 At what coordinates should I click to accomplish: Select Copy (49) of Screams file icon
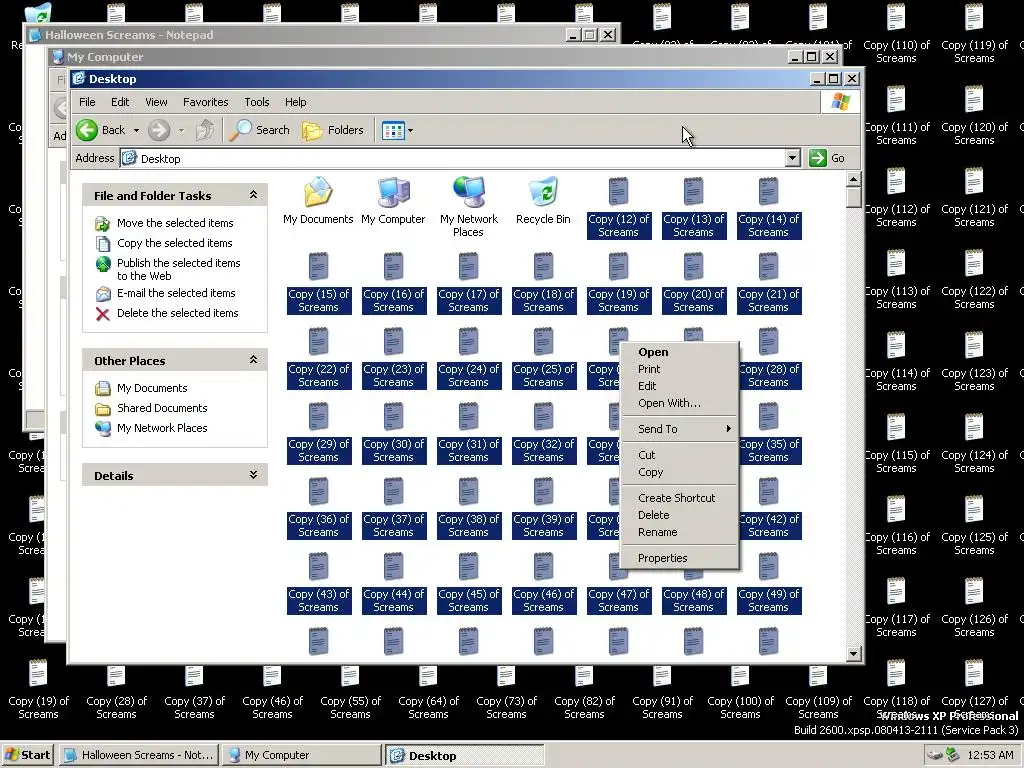tap(769, 568)
